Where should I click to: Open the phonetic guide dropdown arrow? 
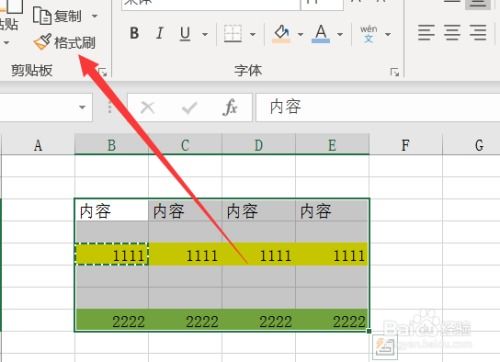[388, 34]
